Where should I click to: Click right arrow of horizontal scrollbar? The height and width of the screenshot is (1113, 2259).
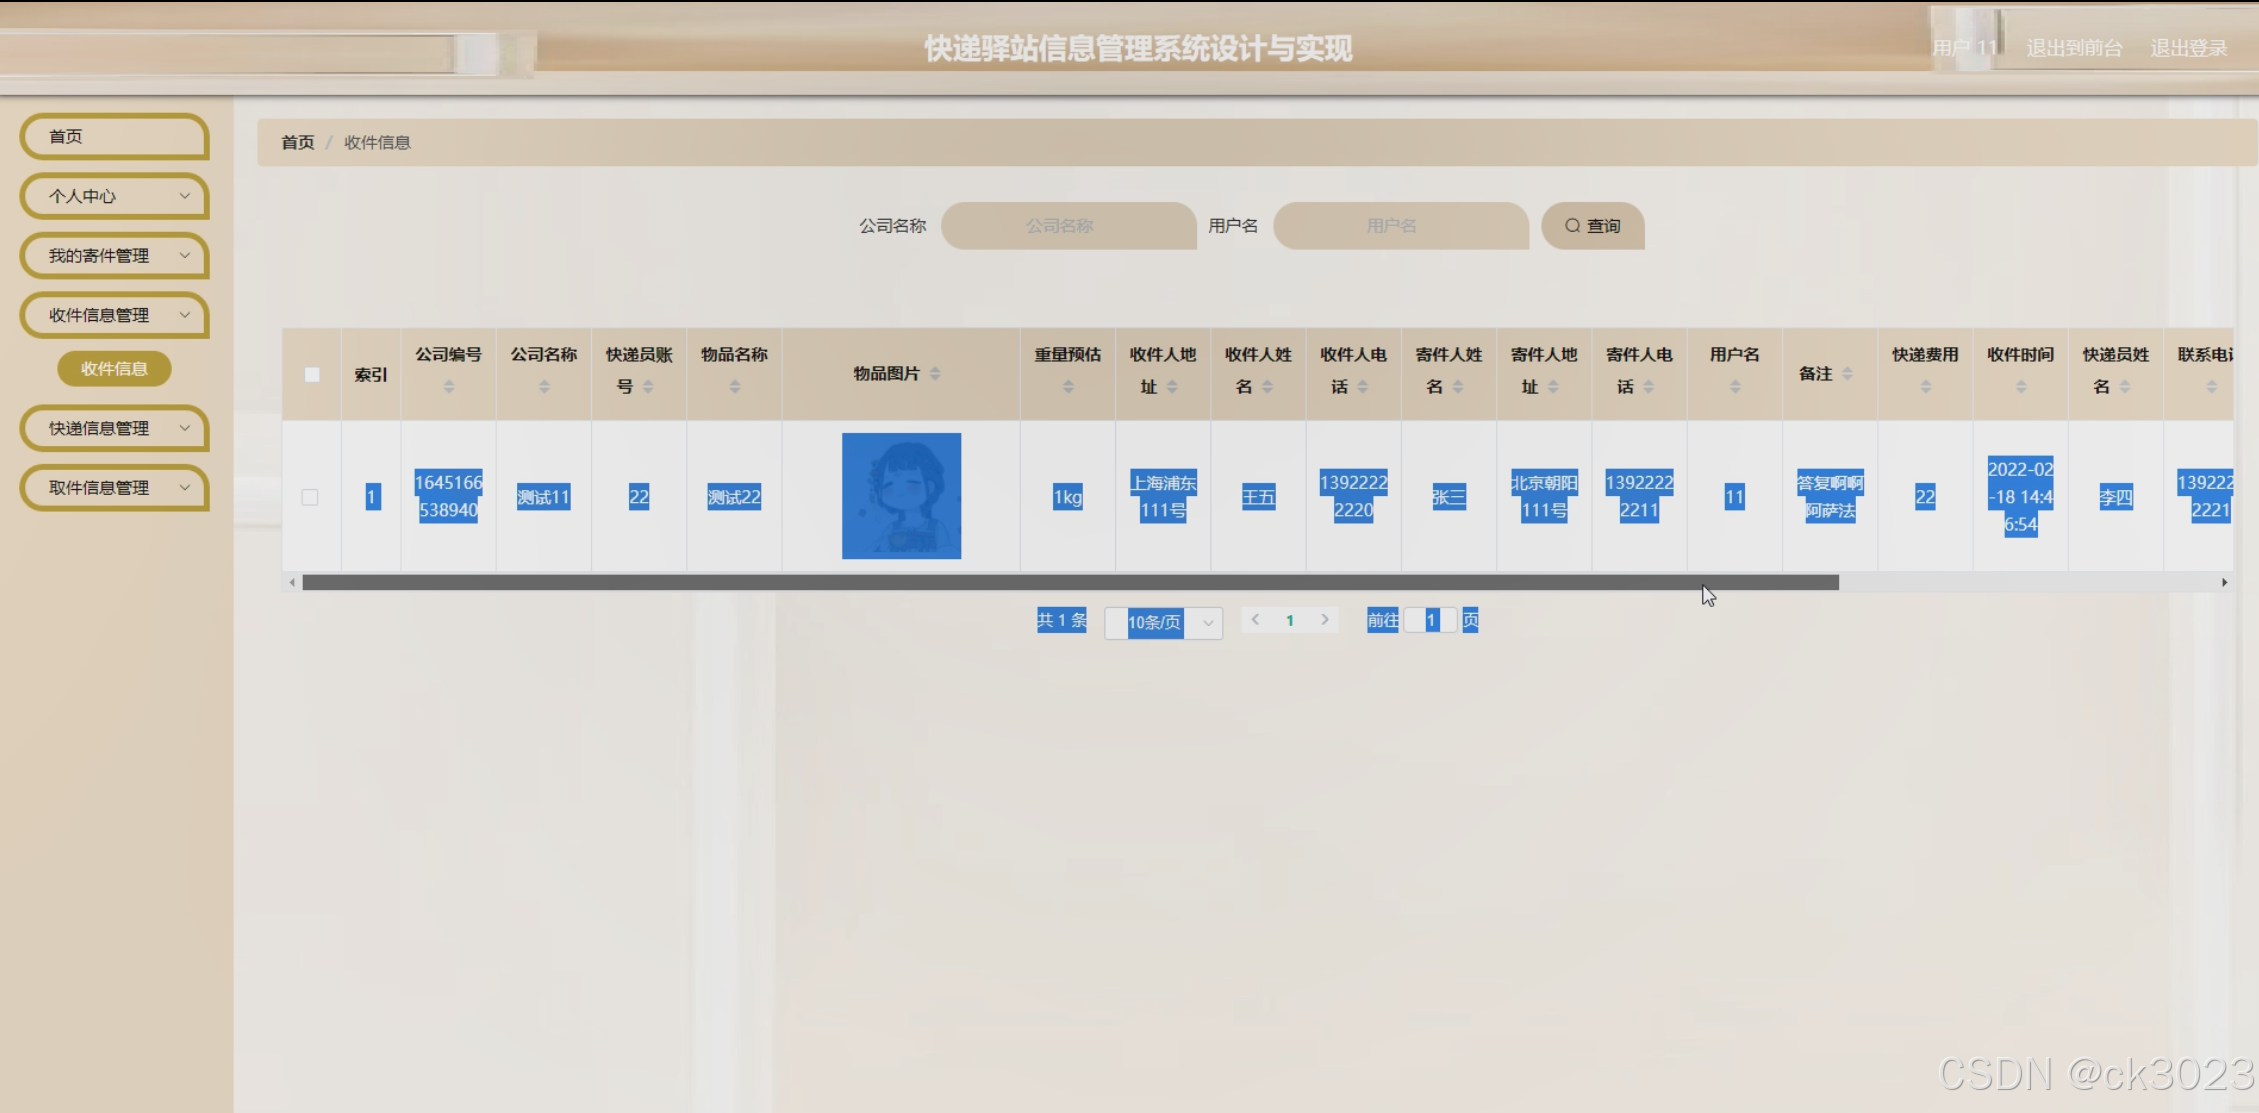point(2224,582)
